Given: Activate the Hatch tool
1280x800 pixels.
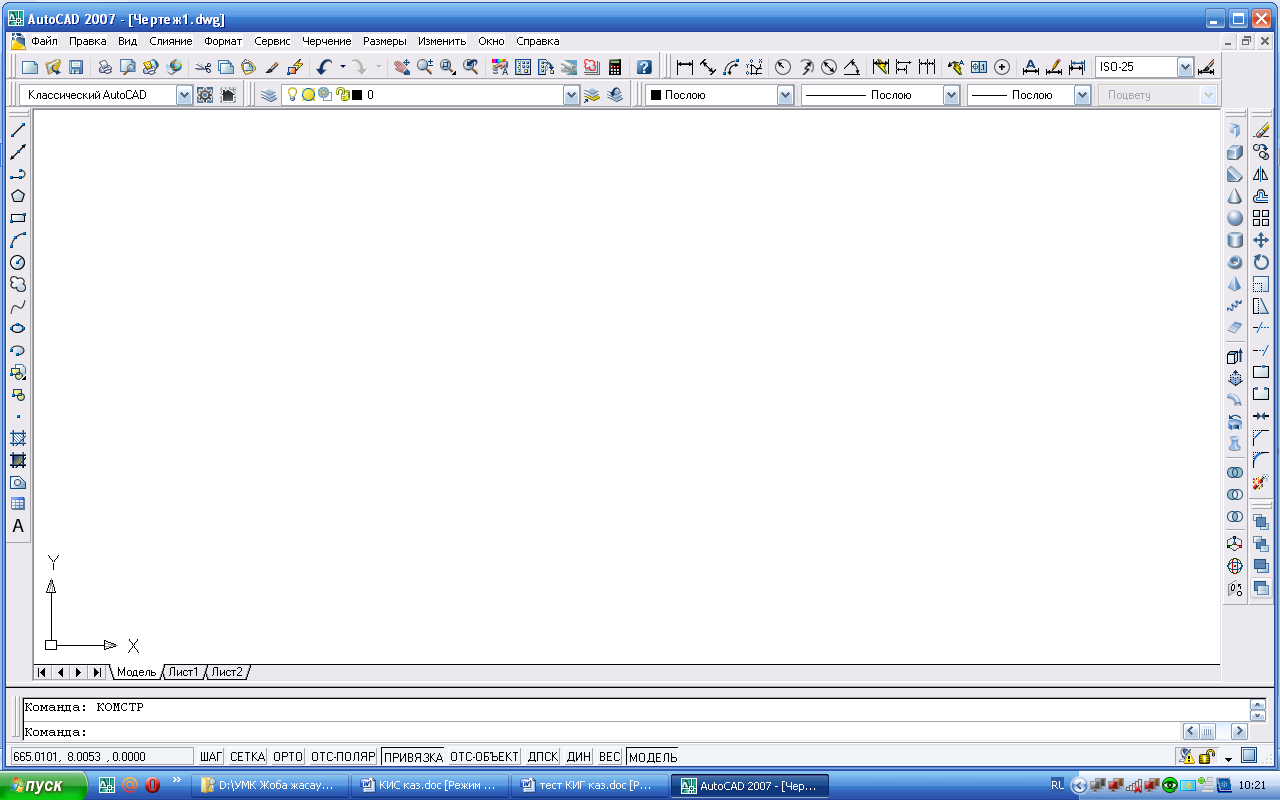Looking at the screenshot, I should click(x=18, y=438).
